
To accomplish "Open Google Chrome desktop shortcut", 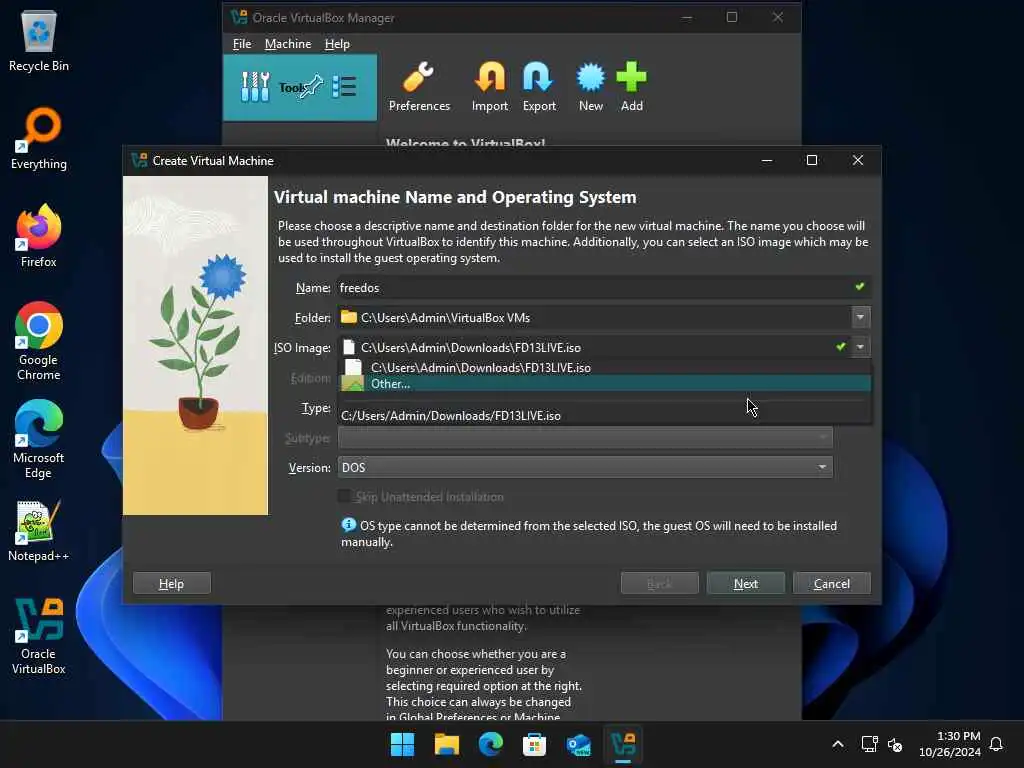I will coord(39,341).
